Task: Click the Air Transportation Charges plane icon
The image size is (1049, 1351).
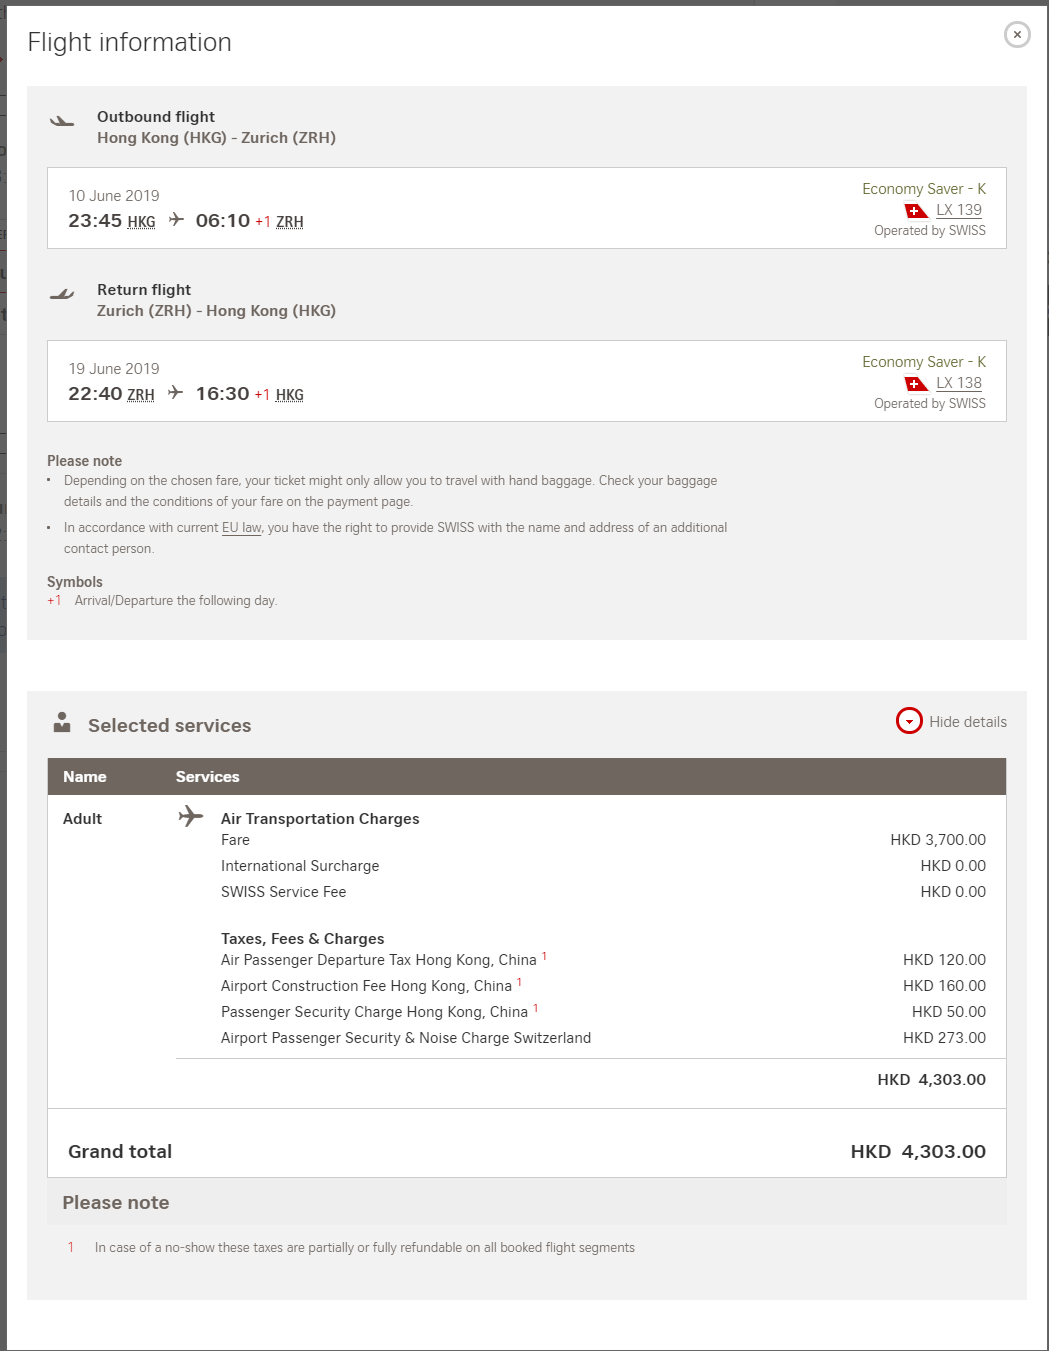Action: (190, 817)
